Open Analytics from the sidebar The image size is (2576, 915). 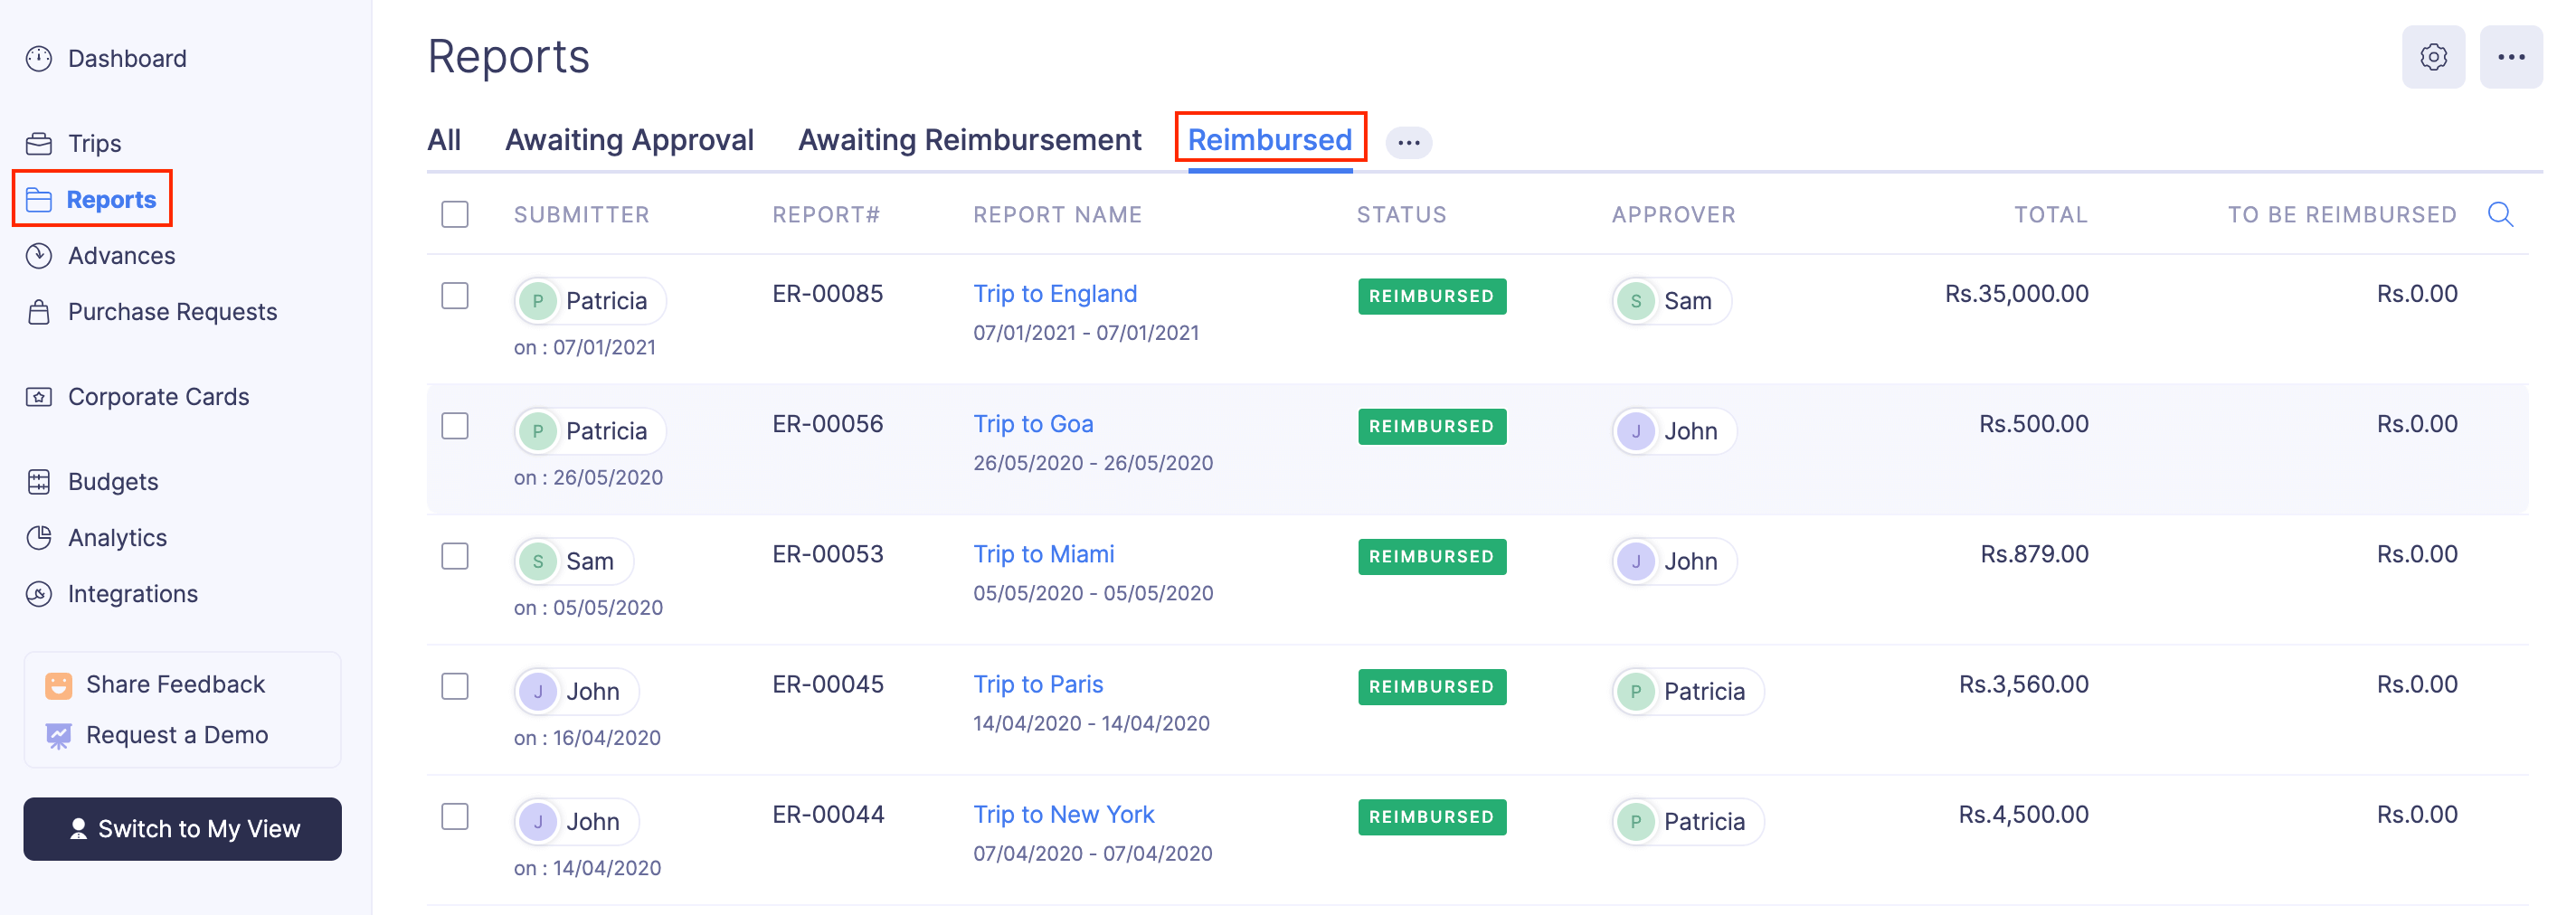click(x=117, y=537)
